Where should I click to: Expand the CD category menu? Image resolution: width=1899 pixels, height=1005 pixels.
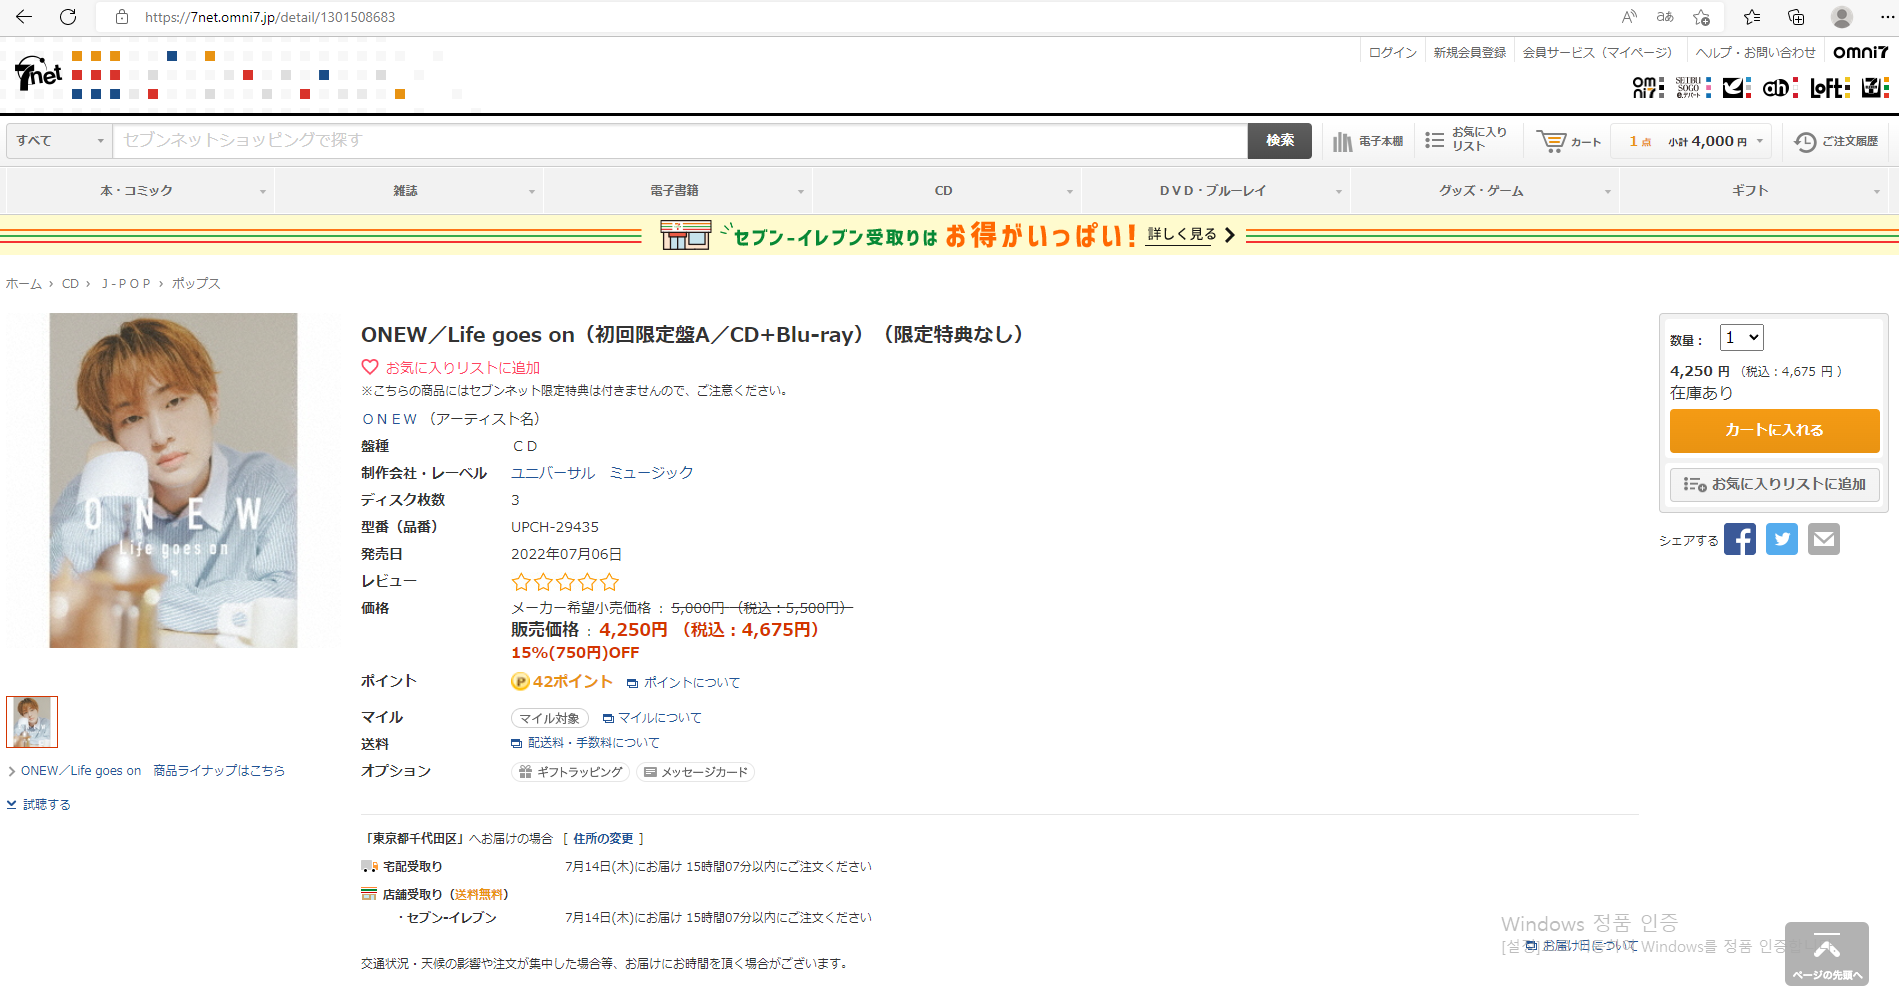click(947, 190)
